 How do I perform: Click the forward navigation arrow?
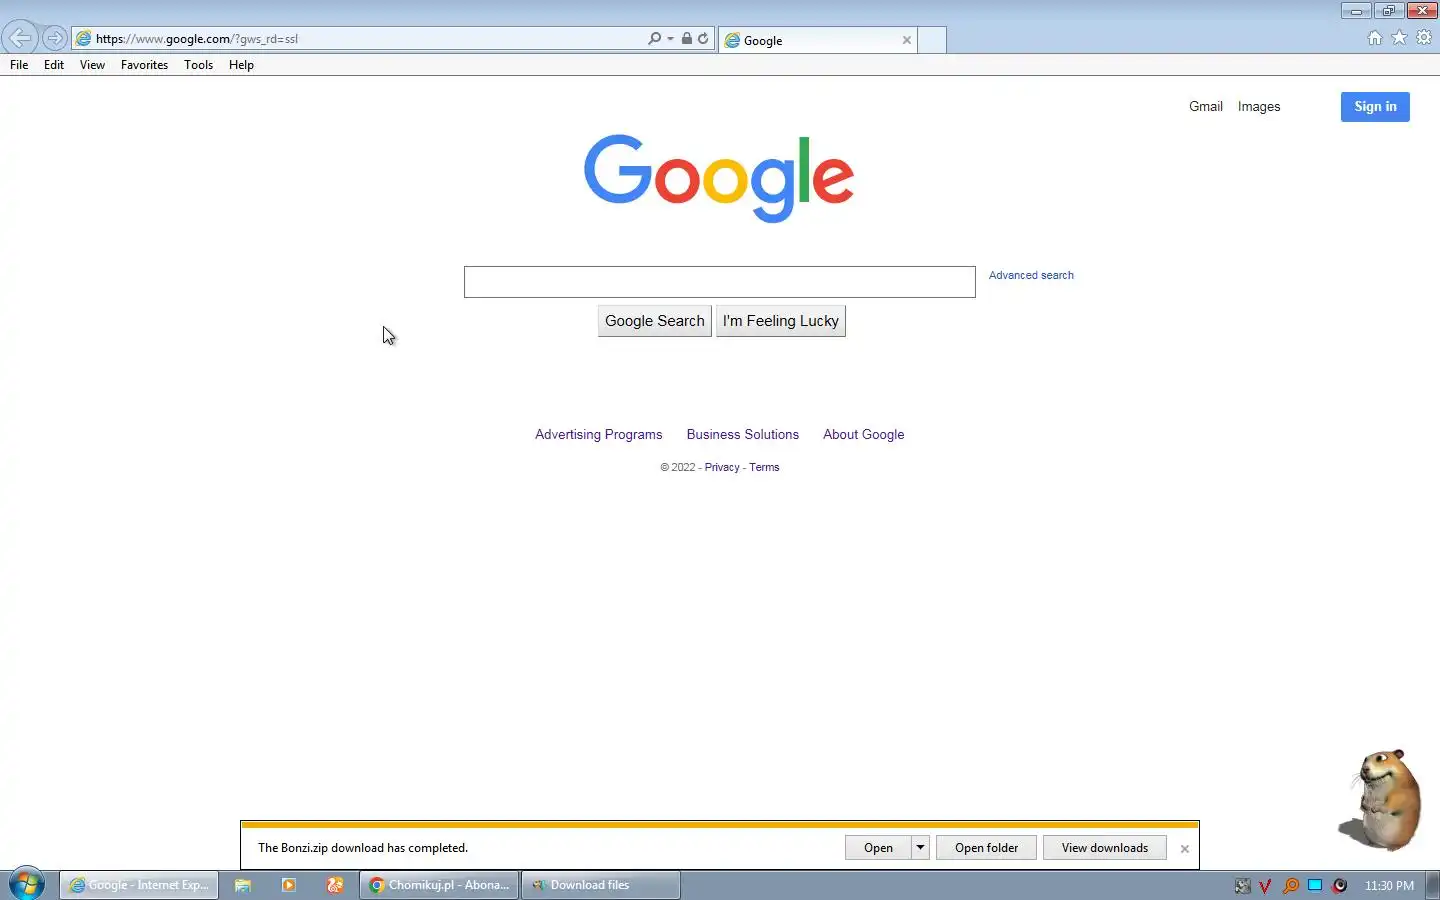[55, 39]
